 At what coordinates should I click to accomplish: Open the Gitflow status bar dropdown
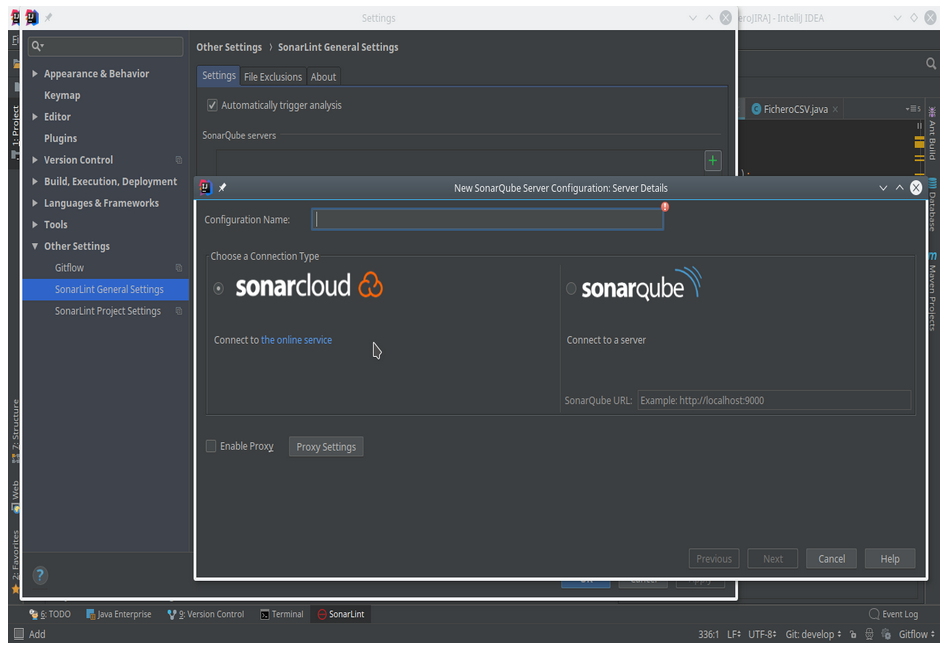click(x=917, y=634)
